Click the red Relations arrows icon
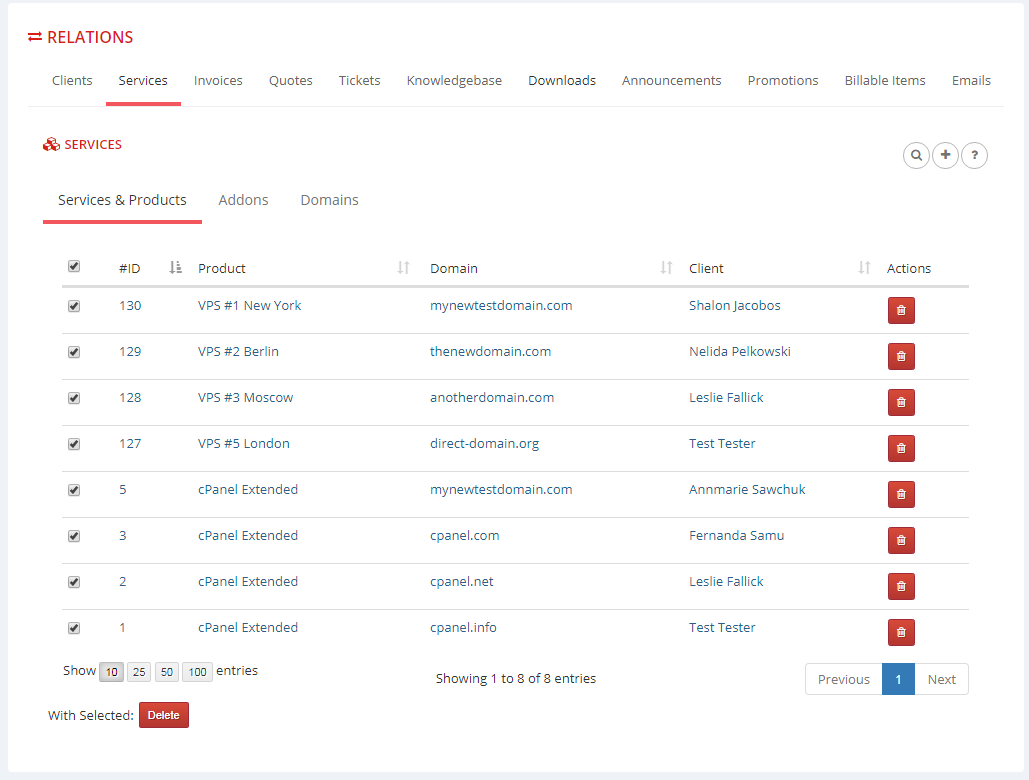The height and width of the screenshot is (780, 1029). 35,36
